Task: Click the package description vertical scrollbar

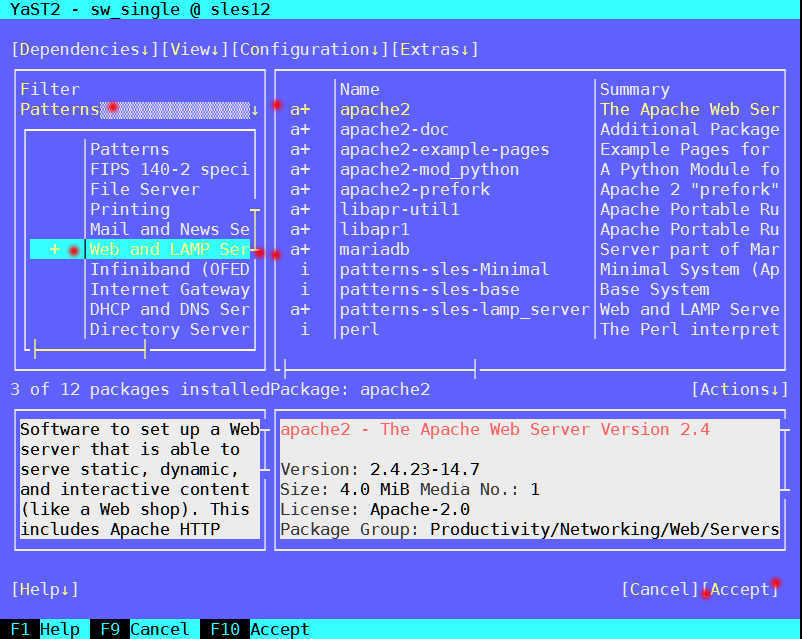Action: [785, 460]
